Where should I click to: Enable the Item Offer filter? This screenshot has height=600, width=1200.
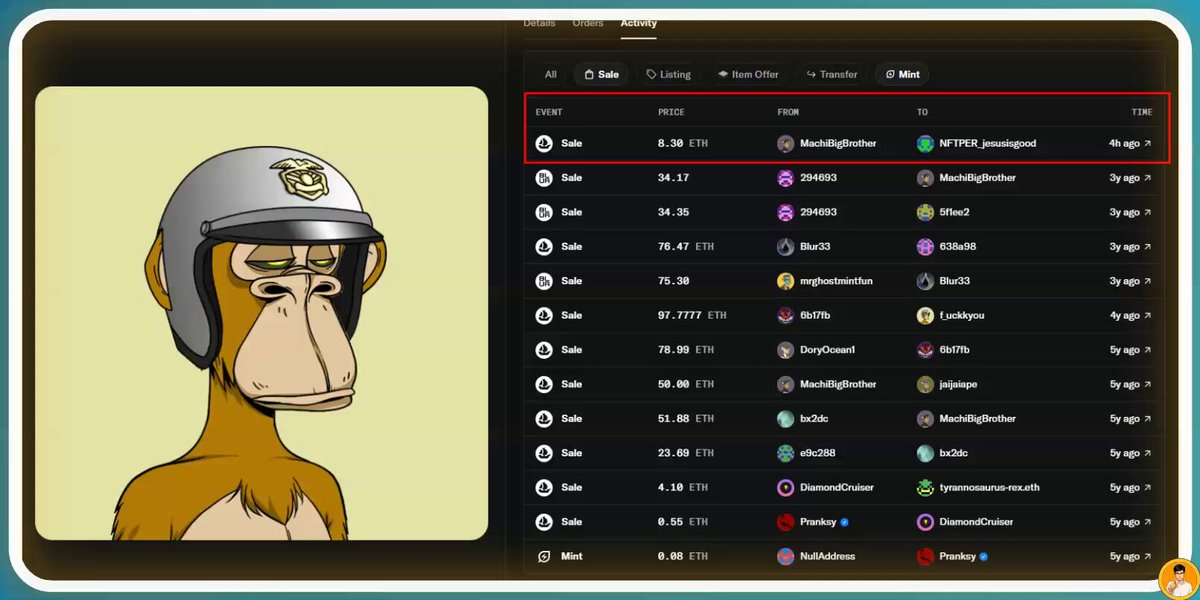(x=748, y=74)
